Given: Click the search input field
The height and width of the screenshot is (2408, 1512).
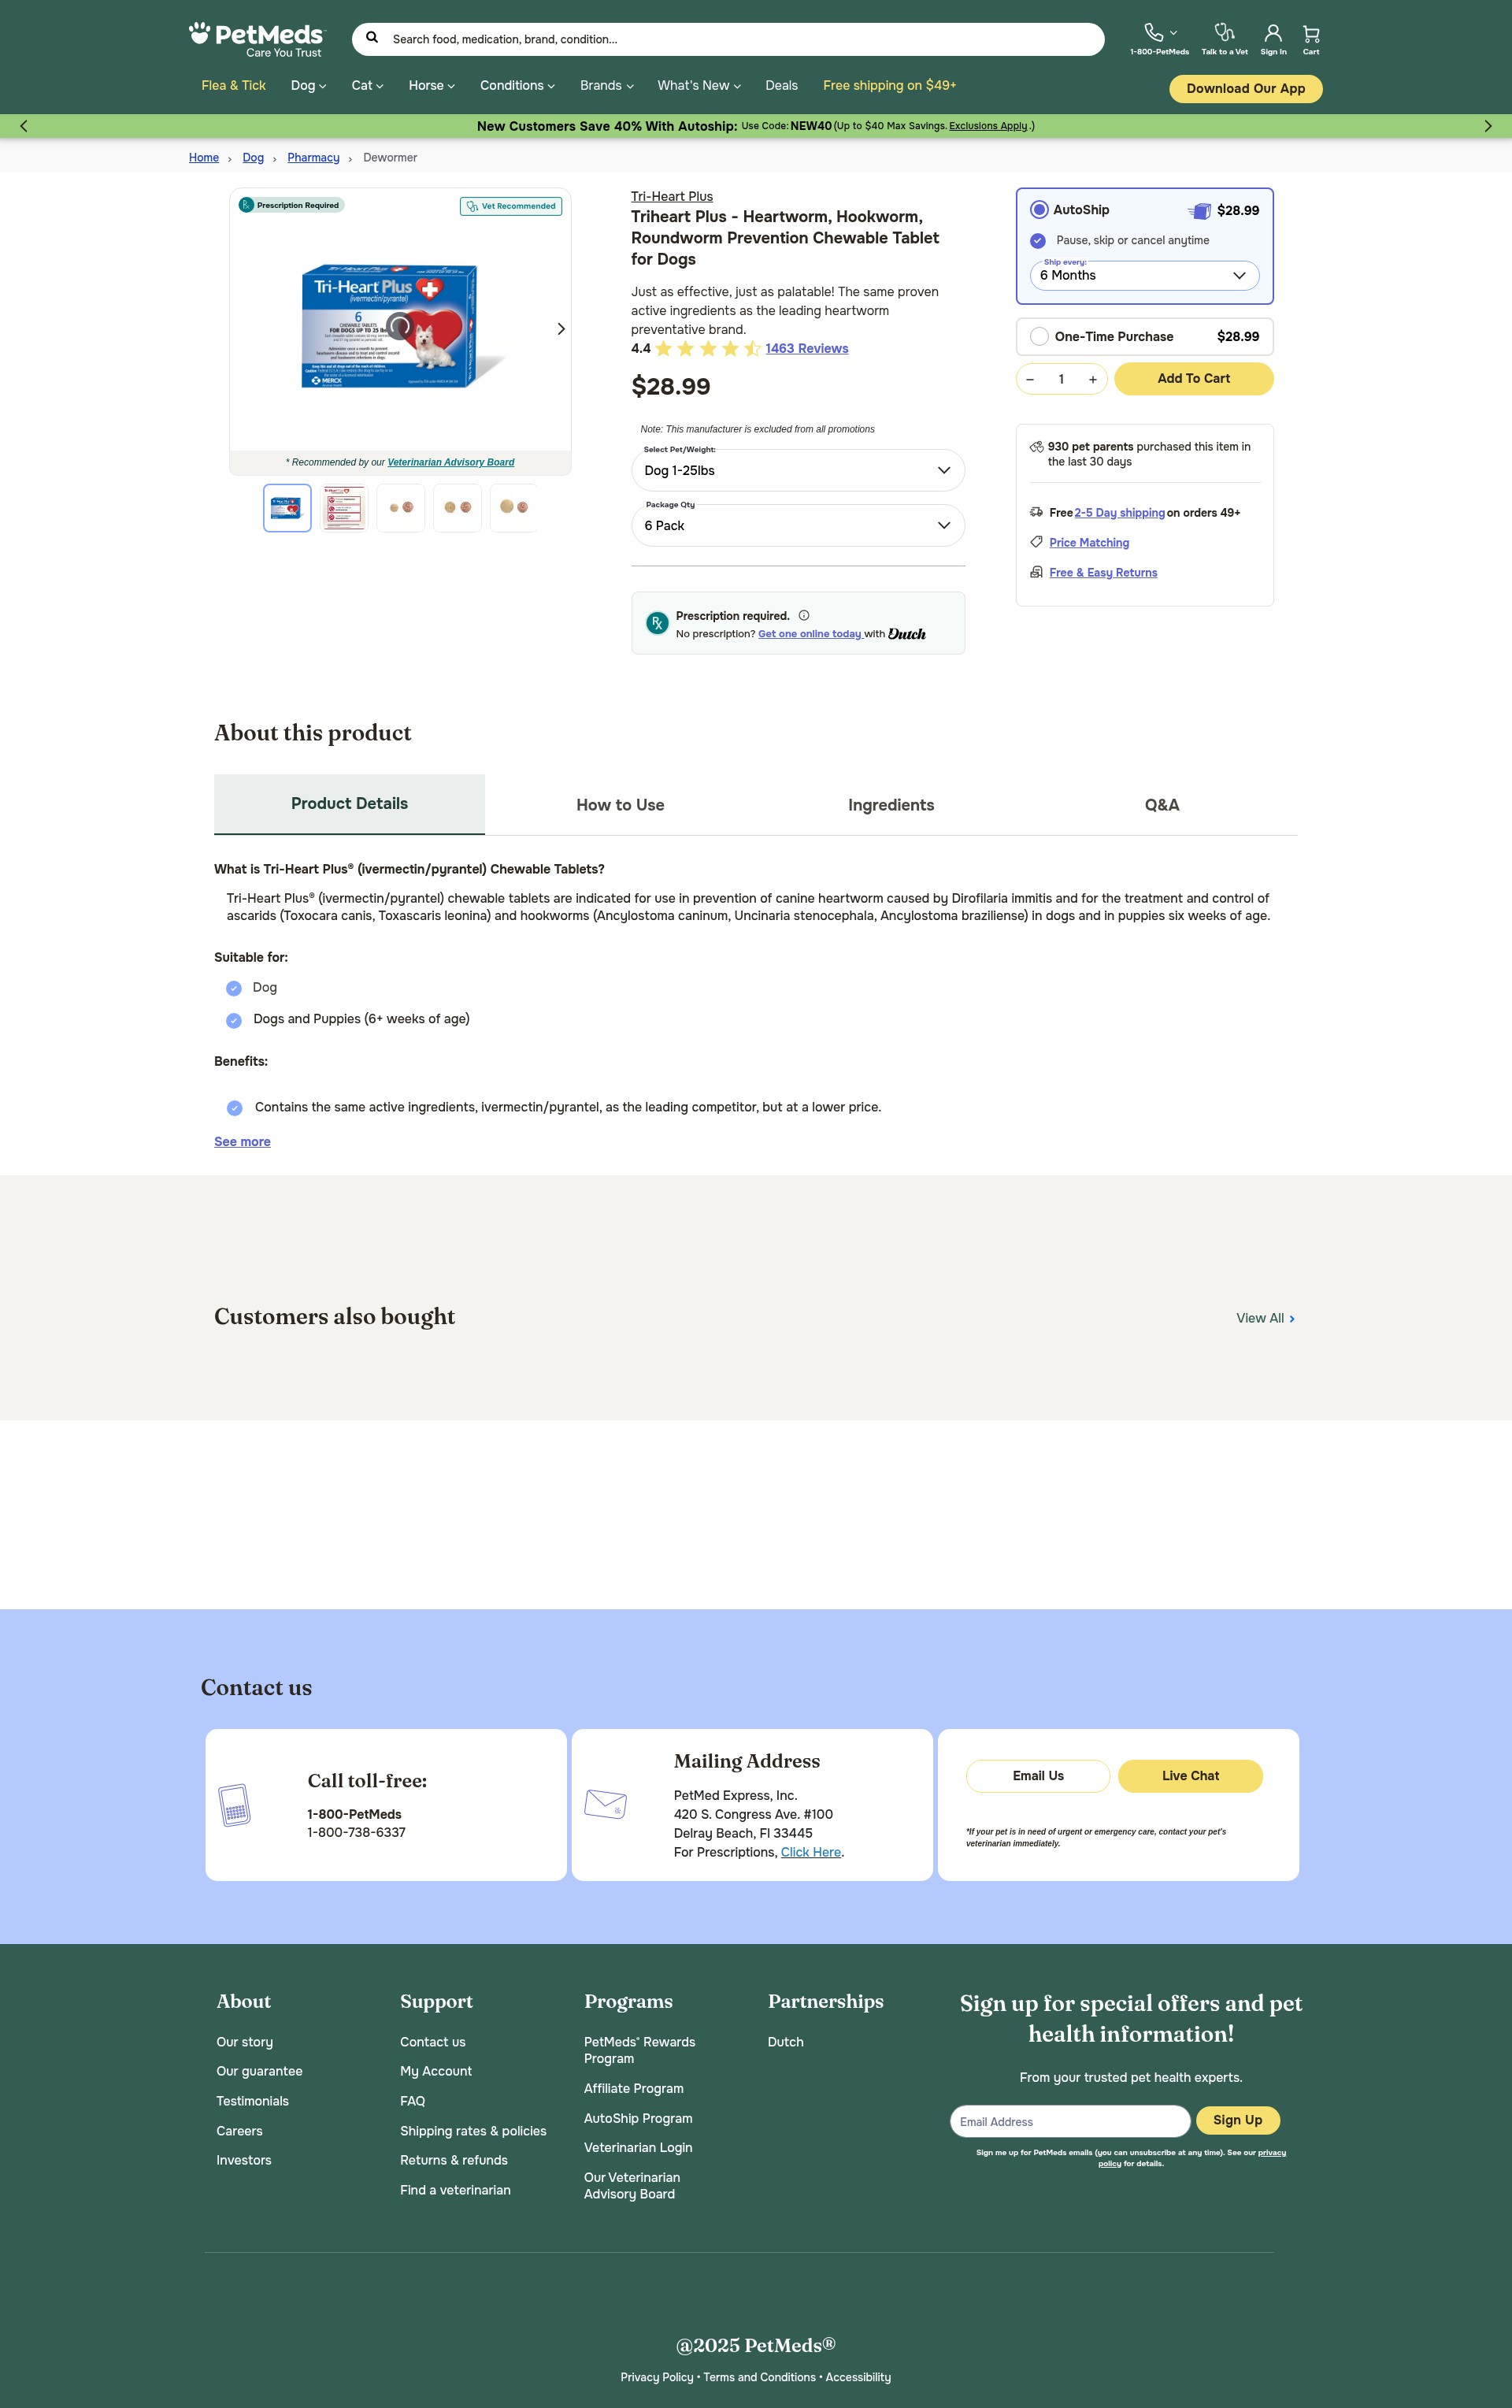Looking at the screenshot, I should pyautogui.click(x=728, y=39).
